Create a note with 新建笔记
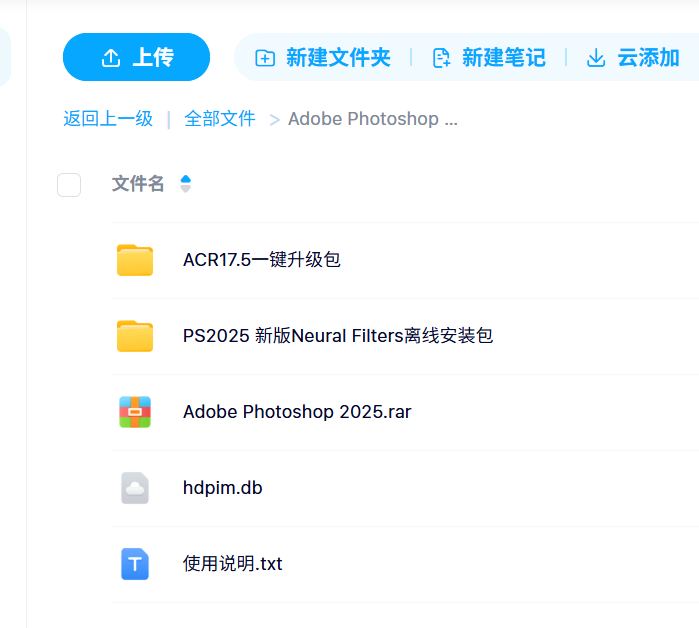This screenshot has height=628, width=699. (x=489, y=57)
